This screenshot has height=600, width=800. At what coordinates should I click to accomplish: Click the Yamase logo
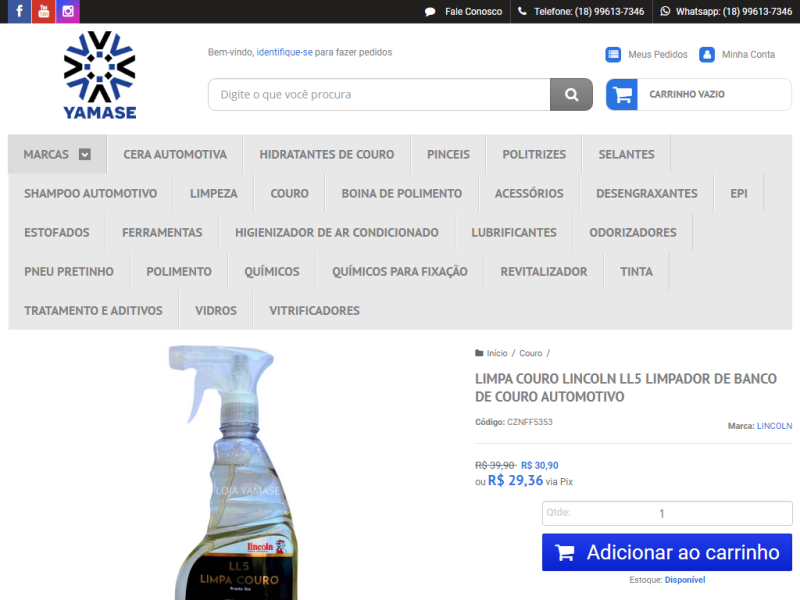99,75
